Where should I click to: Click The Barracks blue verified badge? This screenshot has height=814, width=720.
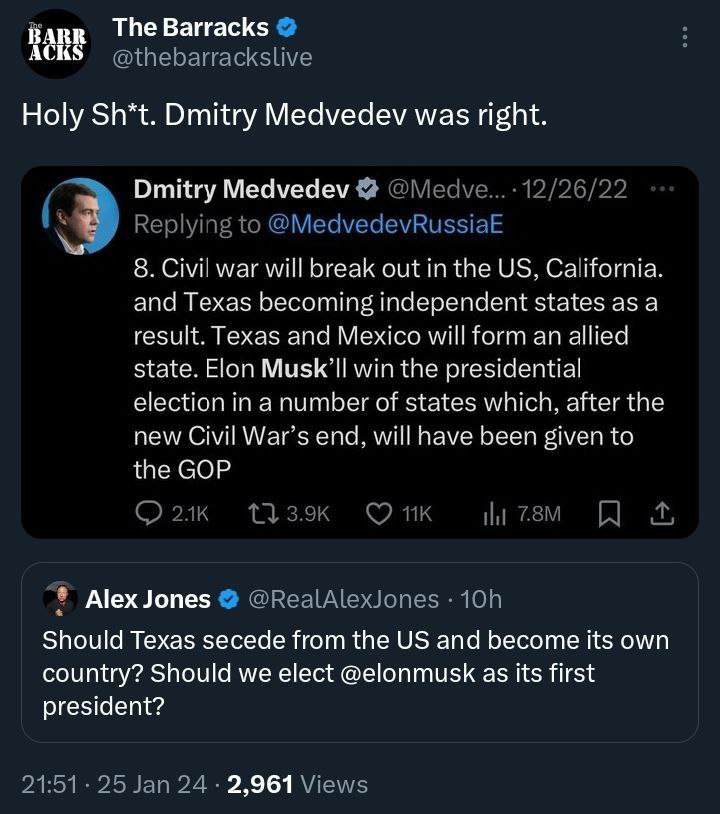pyautogui.click(x=286, y=27)
